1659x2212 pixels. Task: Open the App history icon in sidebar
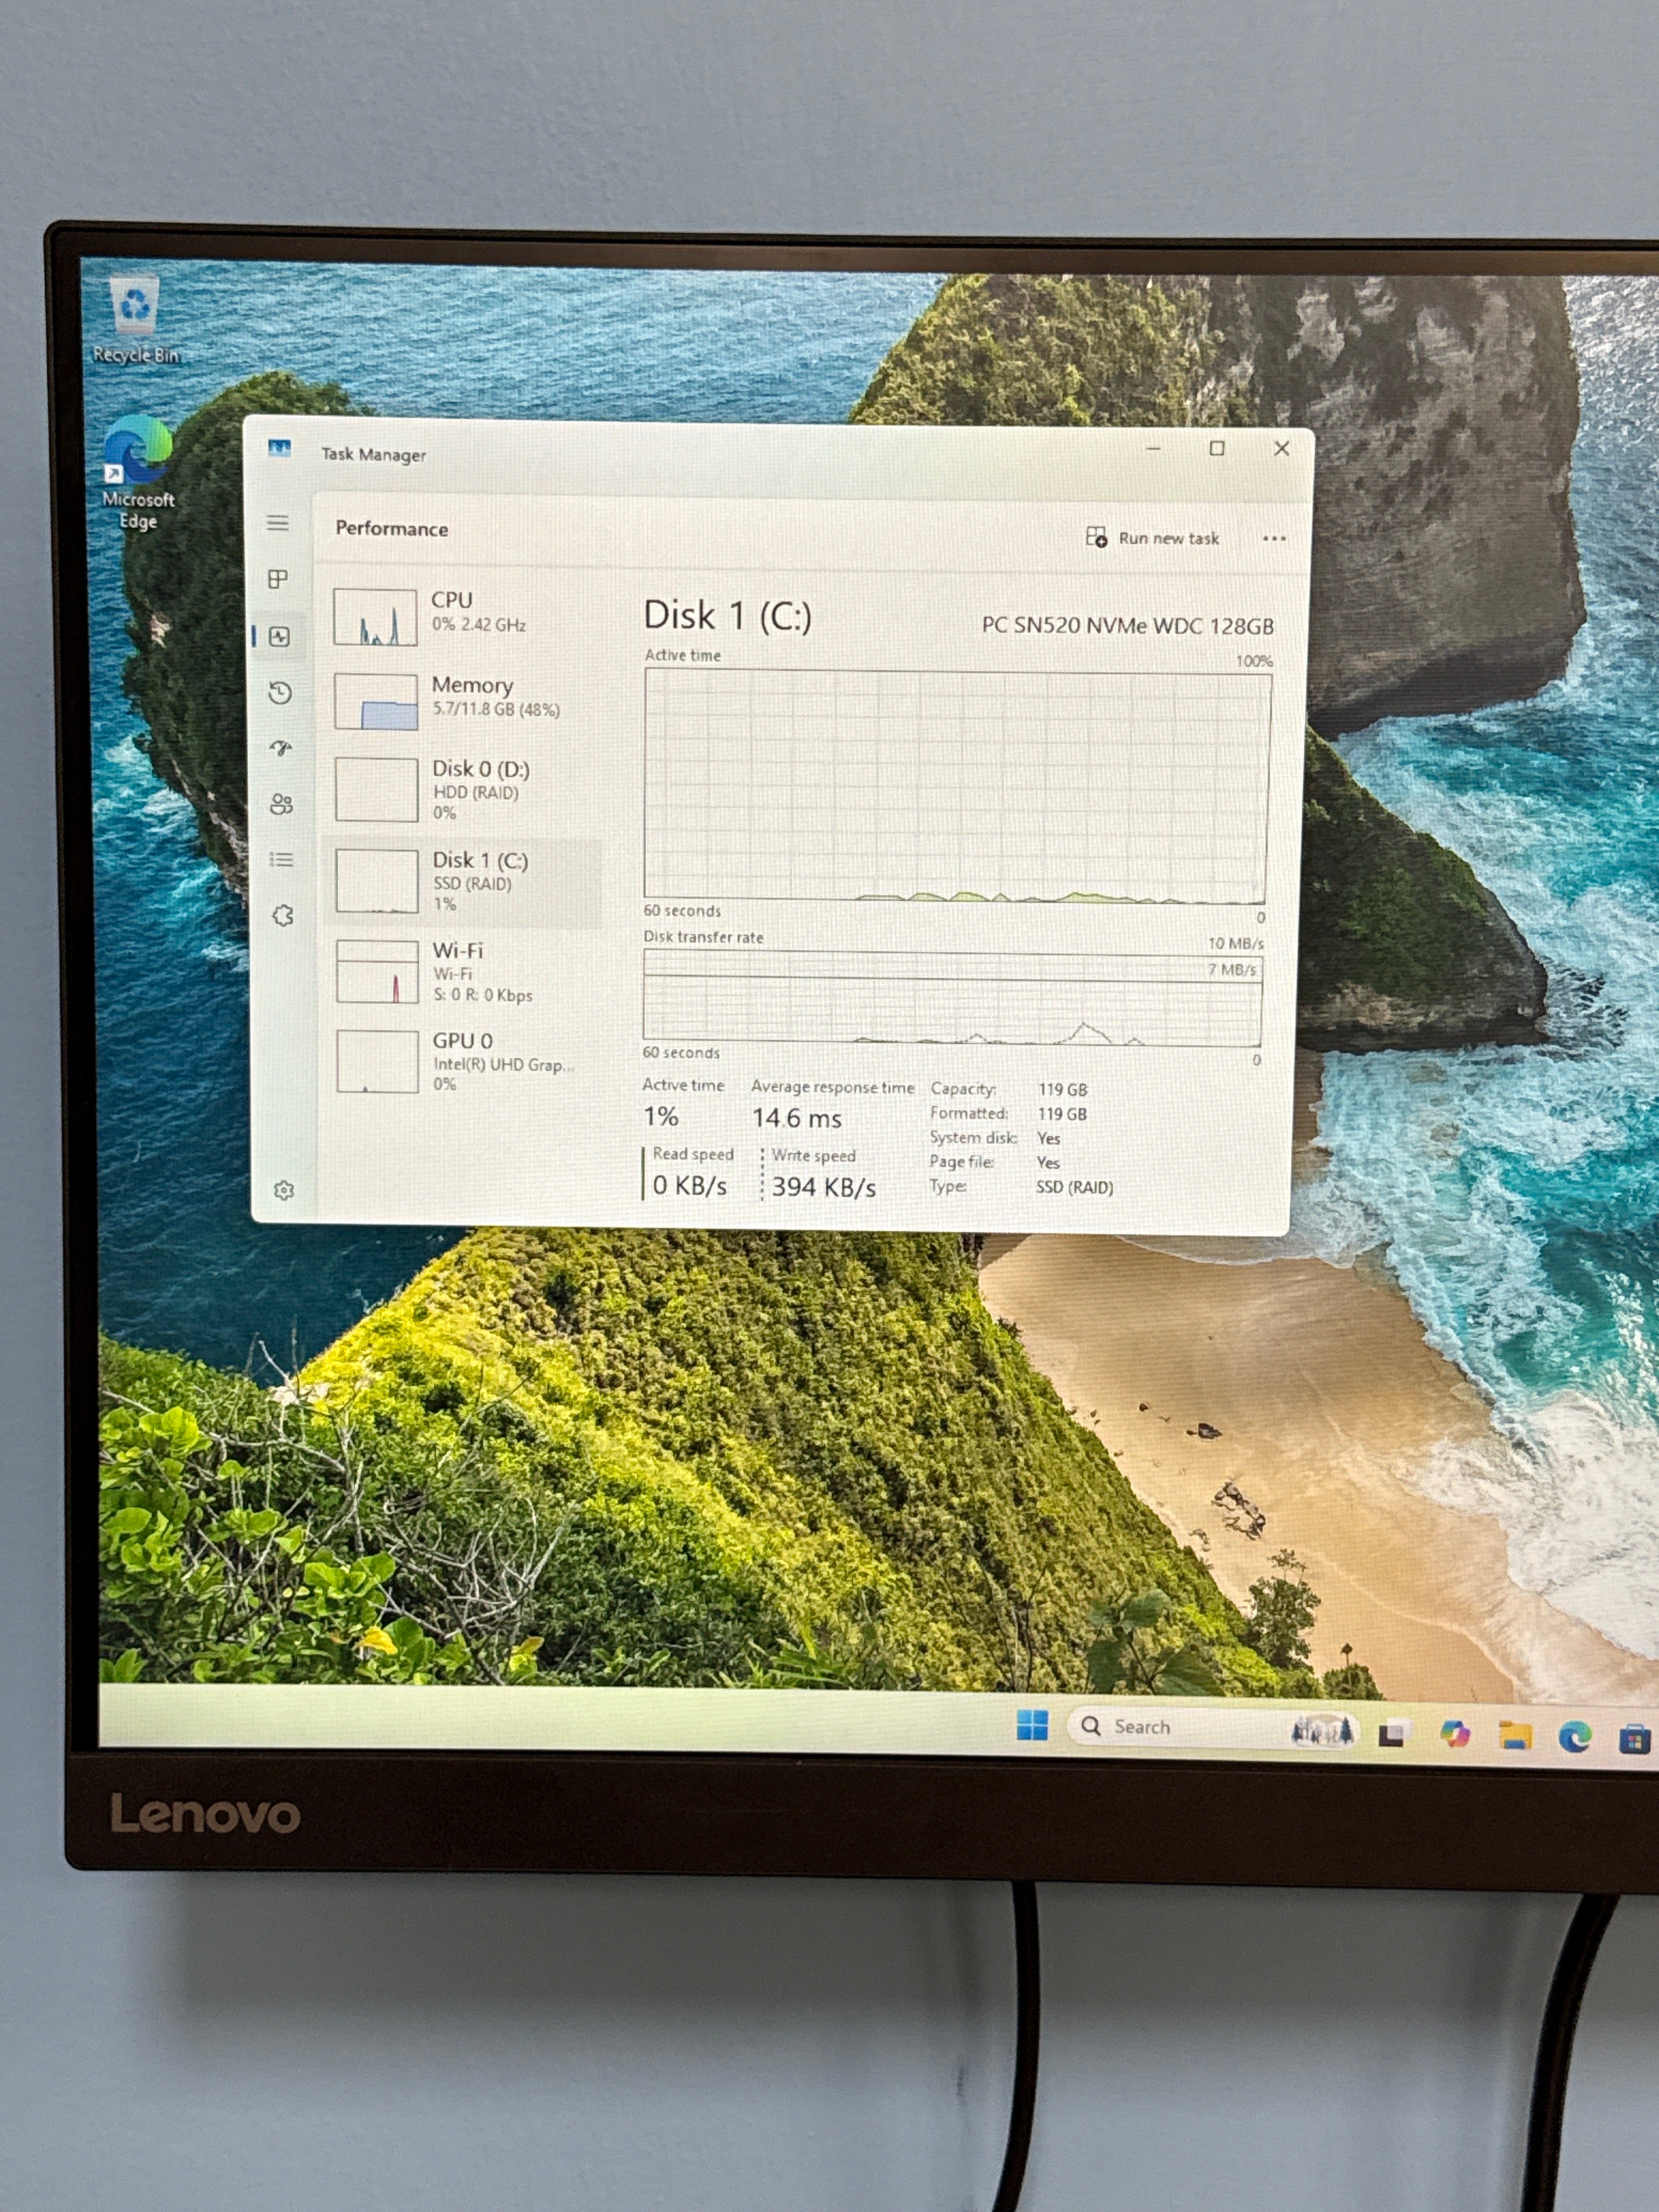click(280, 692)
